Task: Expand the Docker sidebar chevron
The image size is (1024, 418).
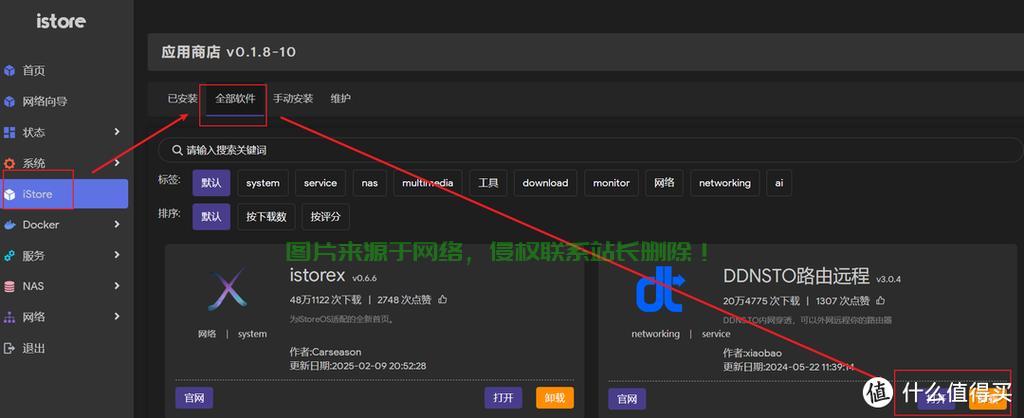Action: [117, 224]
